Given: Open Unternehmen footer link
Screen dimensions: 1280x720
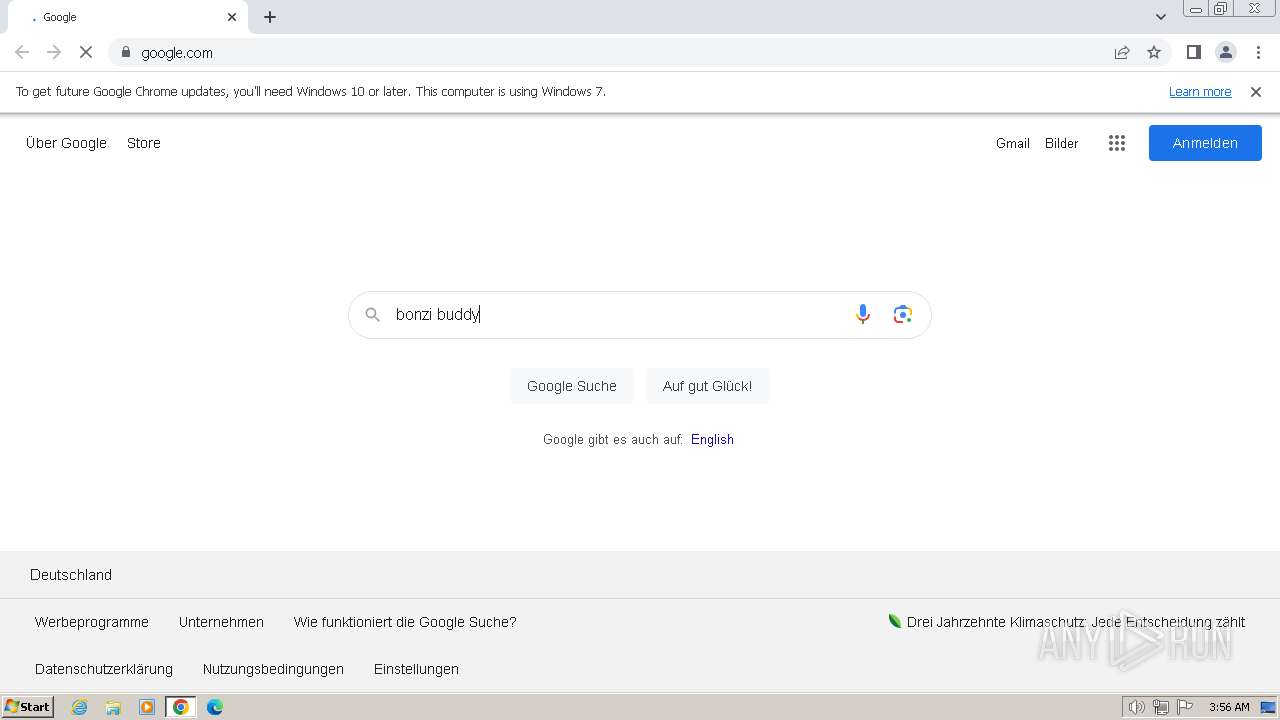Looking at the screenshot, I should coord(221,622).
